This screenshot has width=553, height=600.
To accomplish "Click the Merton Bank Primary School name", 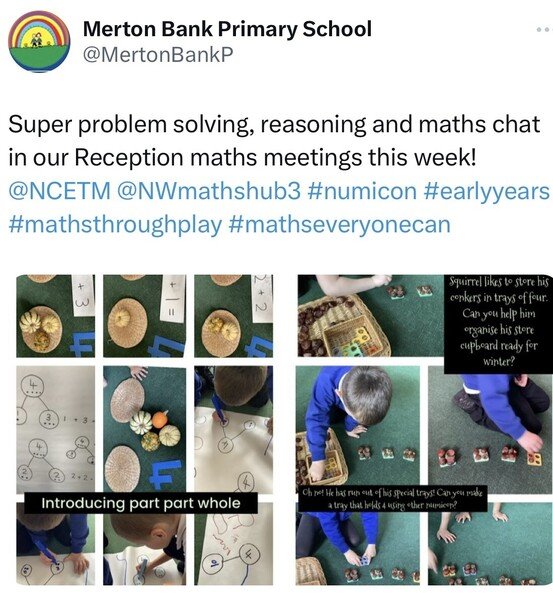I will pyautogui.click(x=227, y=29).
